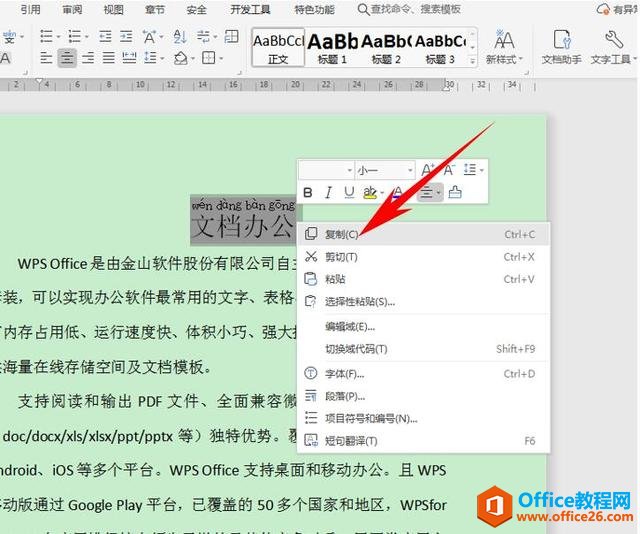Viewport: 640px width, 534px height.
Task: Open ribbon line spacing dropdown arrow
Action: [162, 58]
